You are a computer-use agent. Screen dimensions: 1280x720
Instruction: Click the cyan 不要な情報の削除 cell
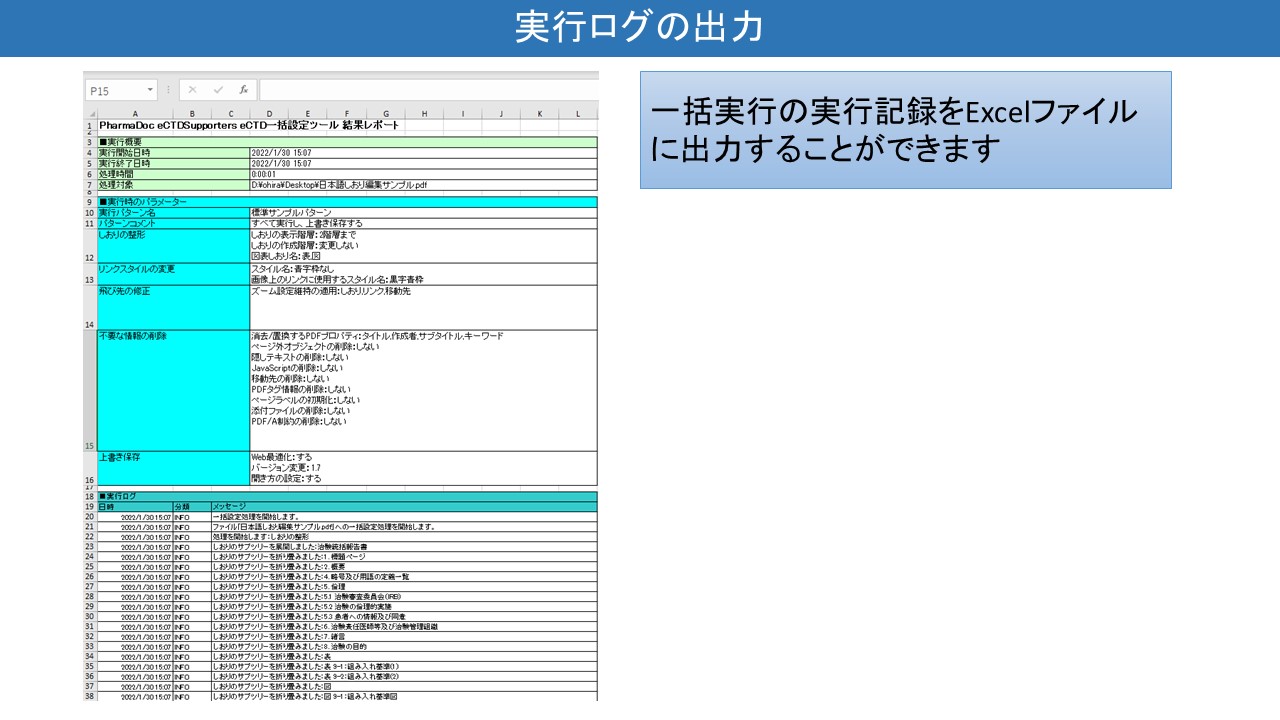[172, 390]
